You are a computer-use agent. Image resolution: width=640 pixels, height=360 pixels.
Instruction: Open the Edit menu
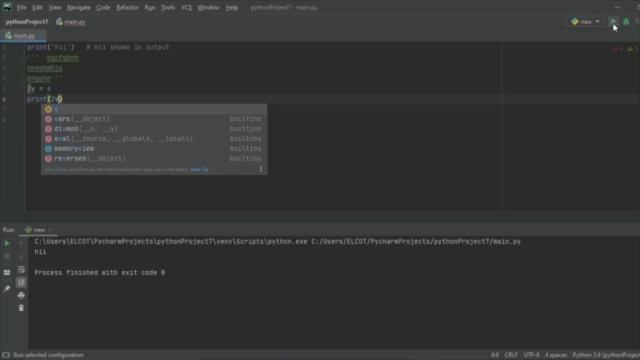(38, 7)
